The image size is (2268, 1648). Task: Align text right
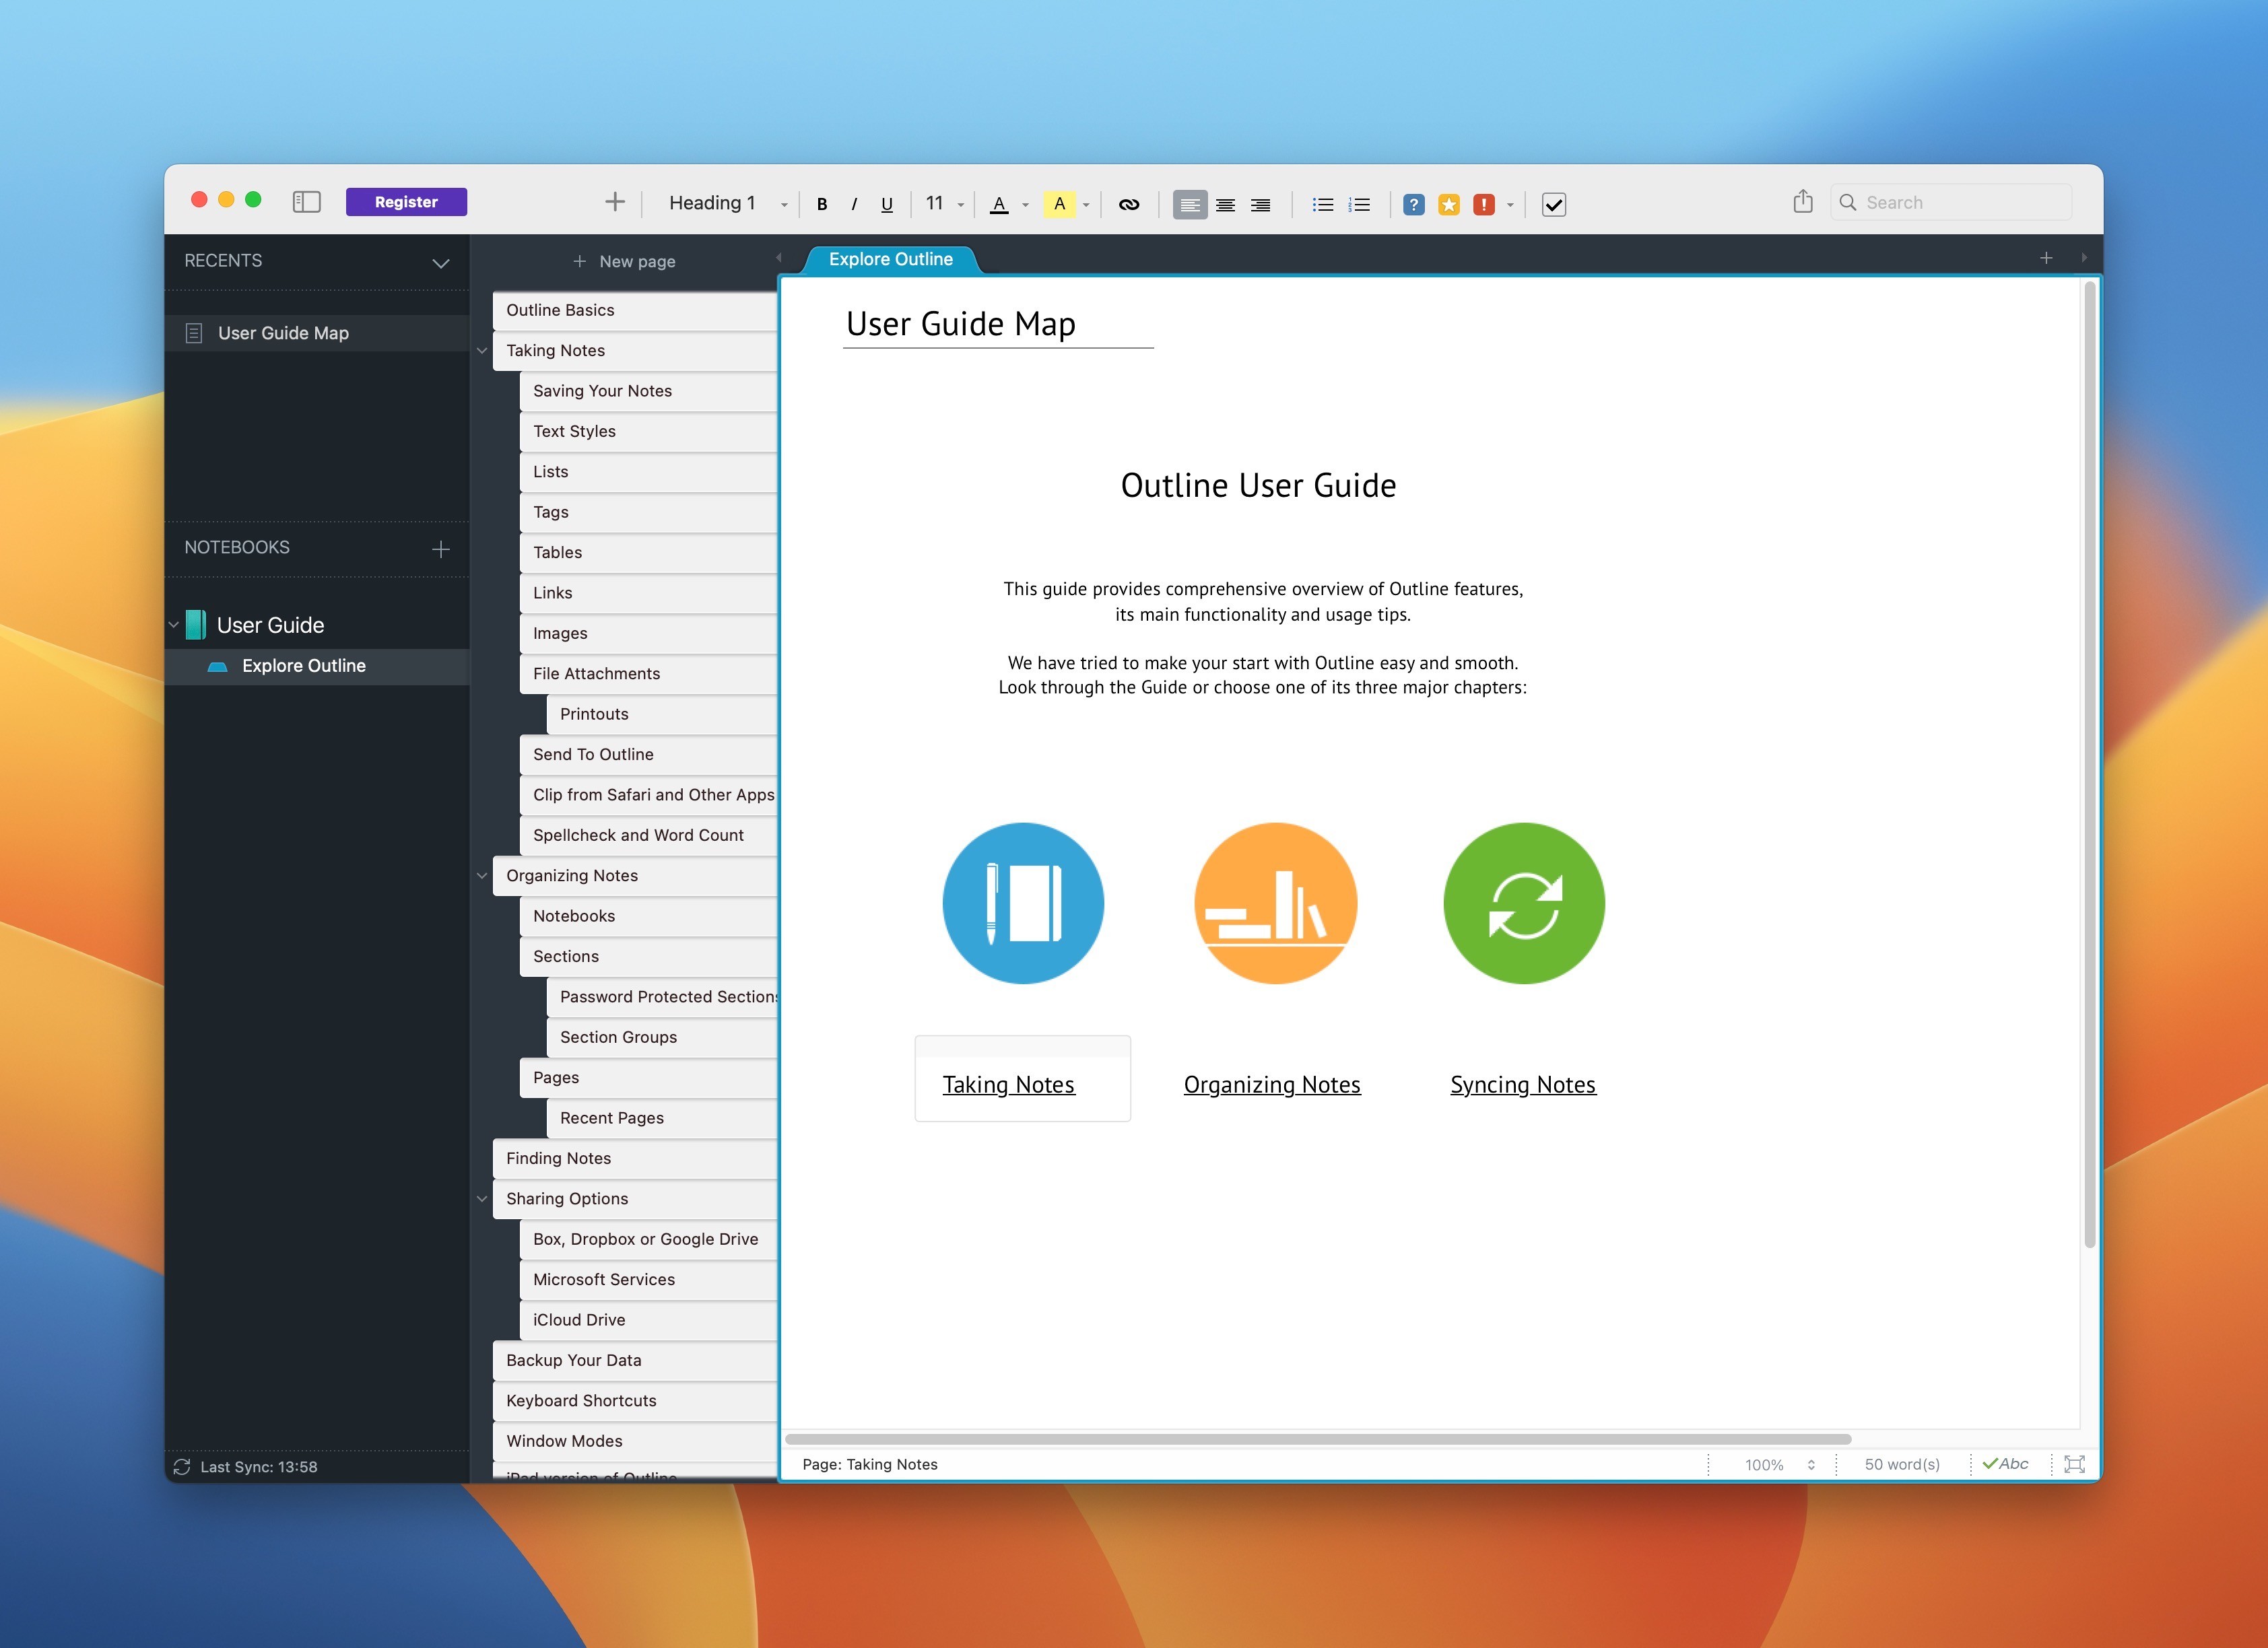[1261, 204]
